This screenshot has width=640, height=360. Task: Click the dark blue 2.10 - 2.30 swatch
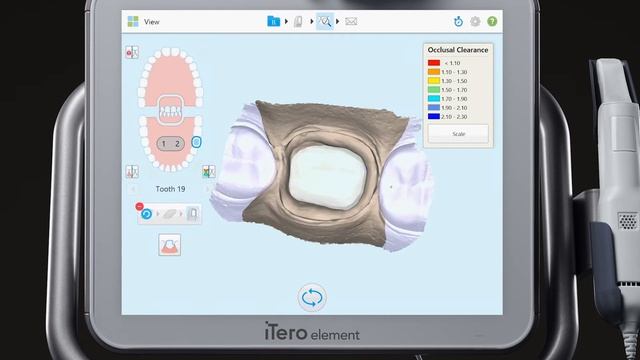click(x=434, y=116)
